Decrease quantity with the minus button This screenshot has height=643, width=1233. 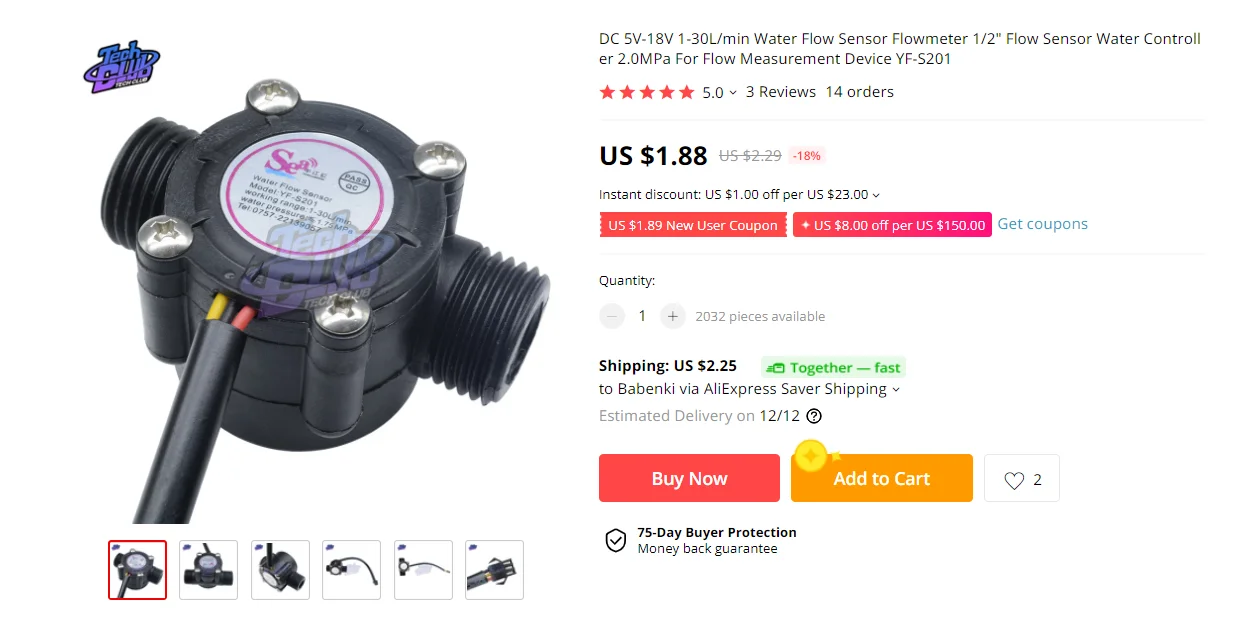[x=612, y=316]
